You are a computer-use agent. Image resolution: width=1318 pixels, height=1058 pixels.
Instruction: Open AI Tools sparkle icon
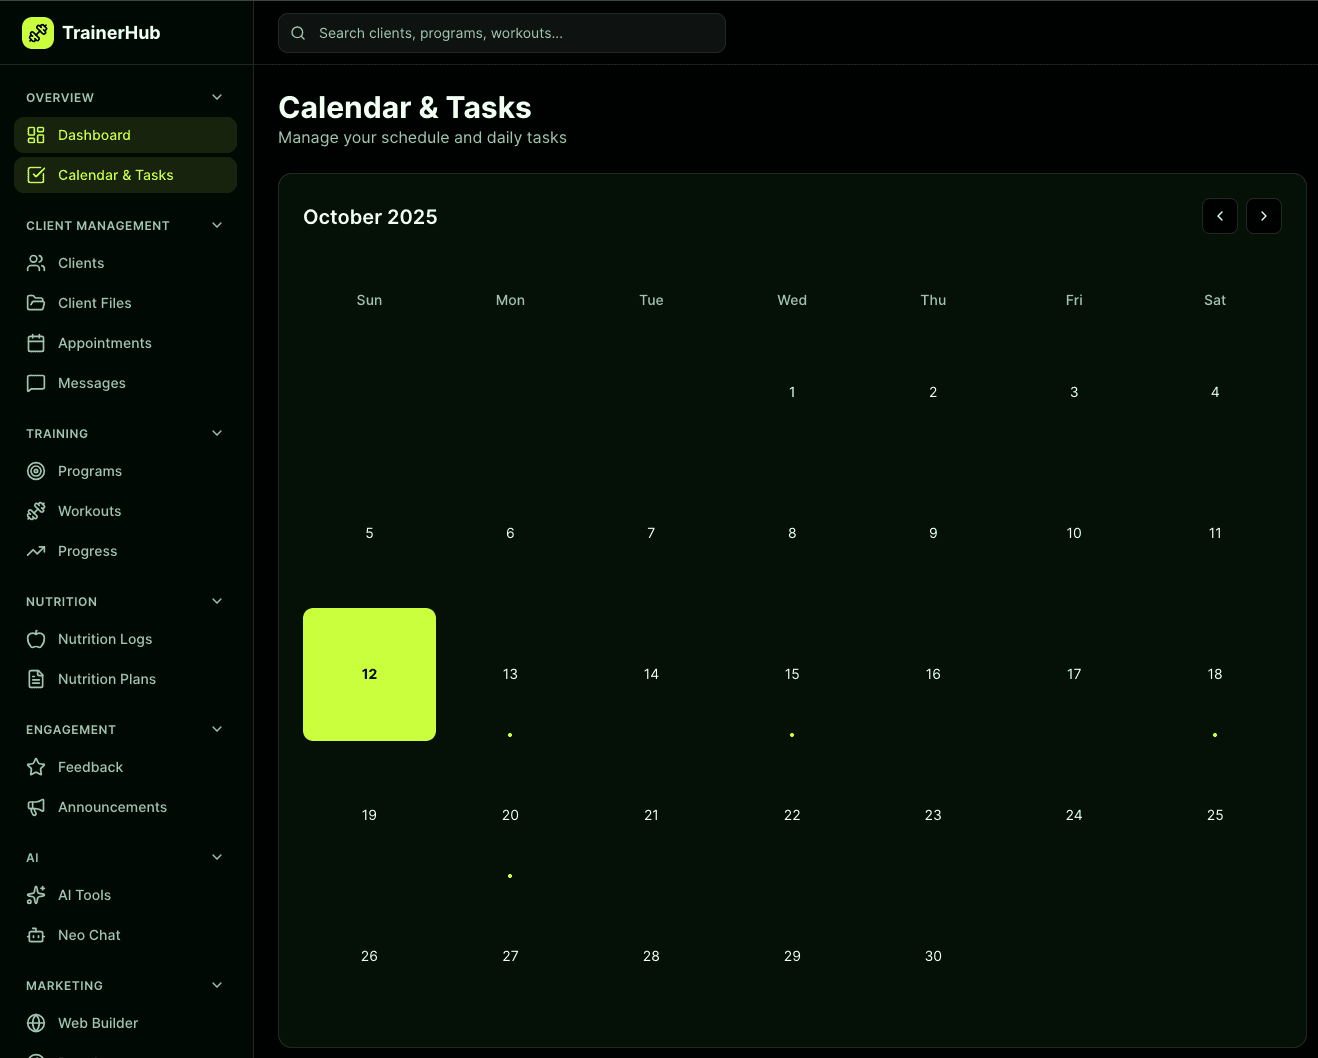point(36,894)
